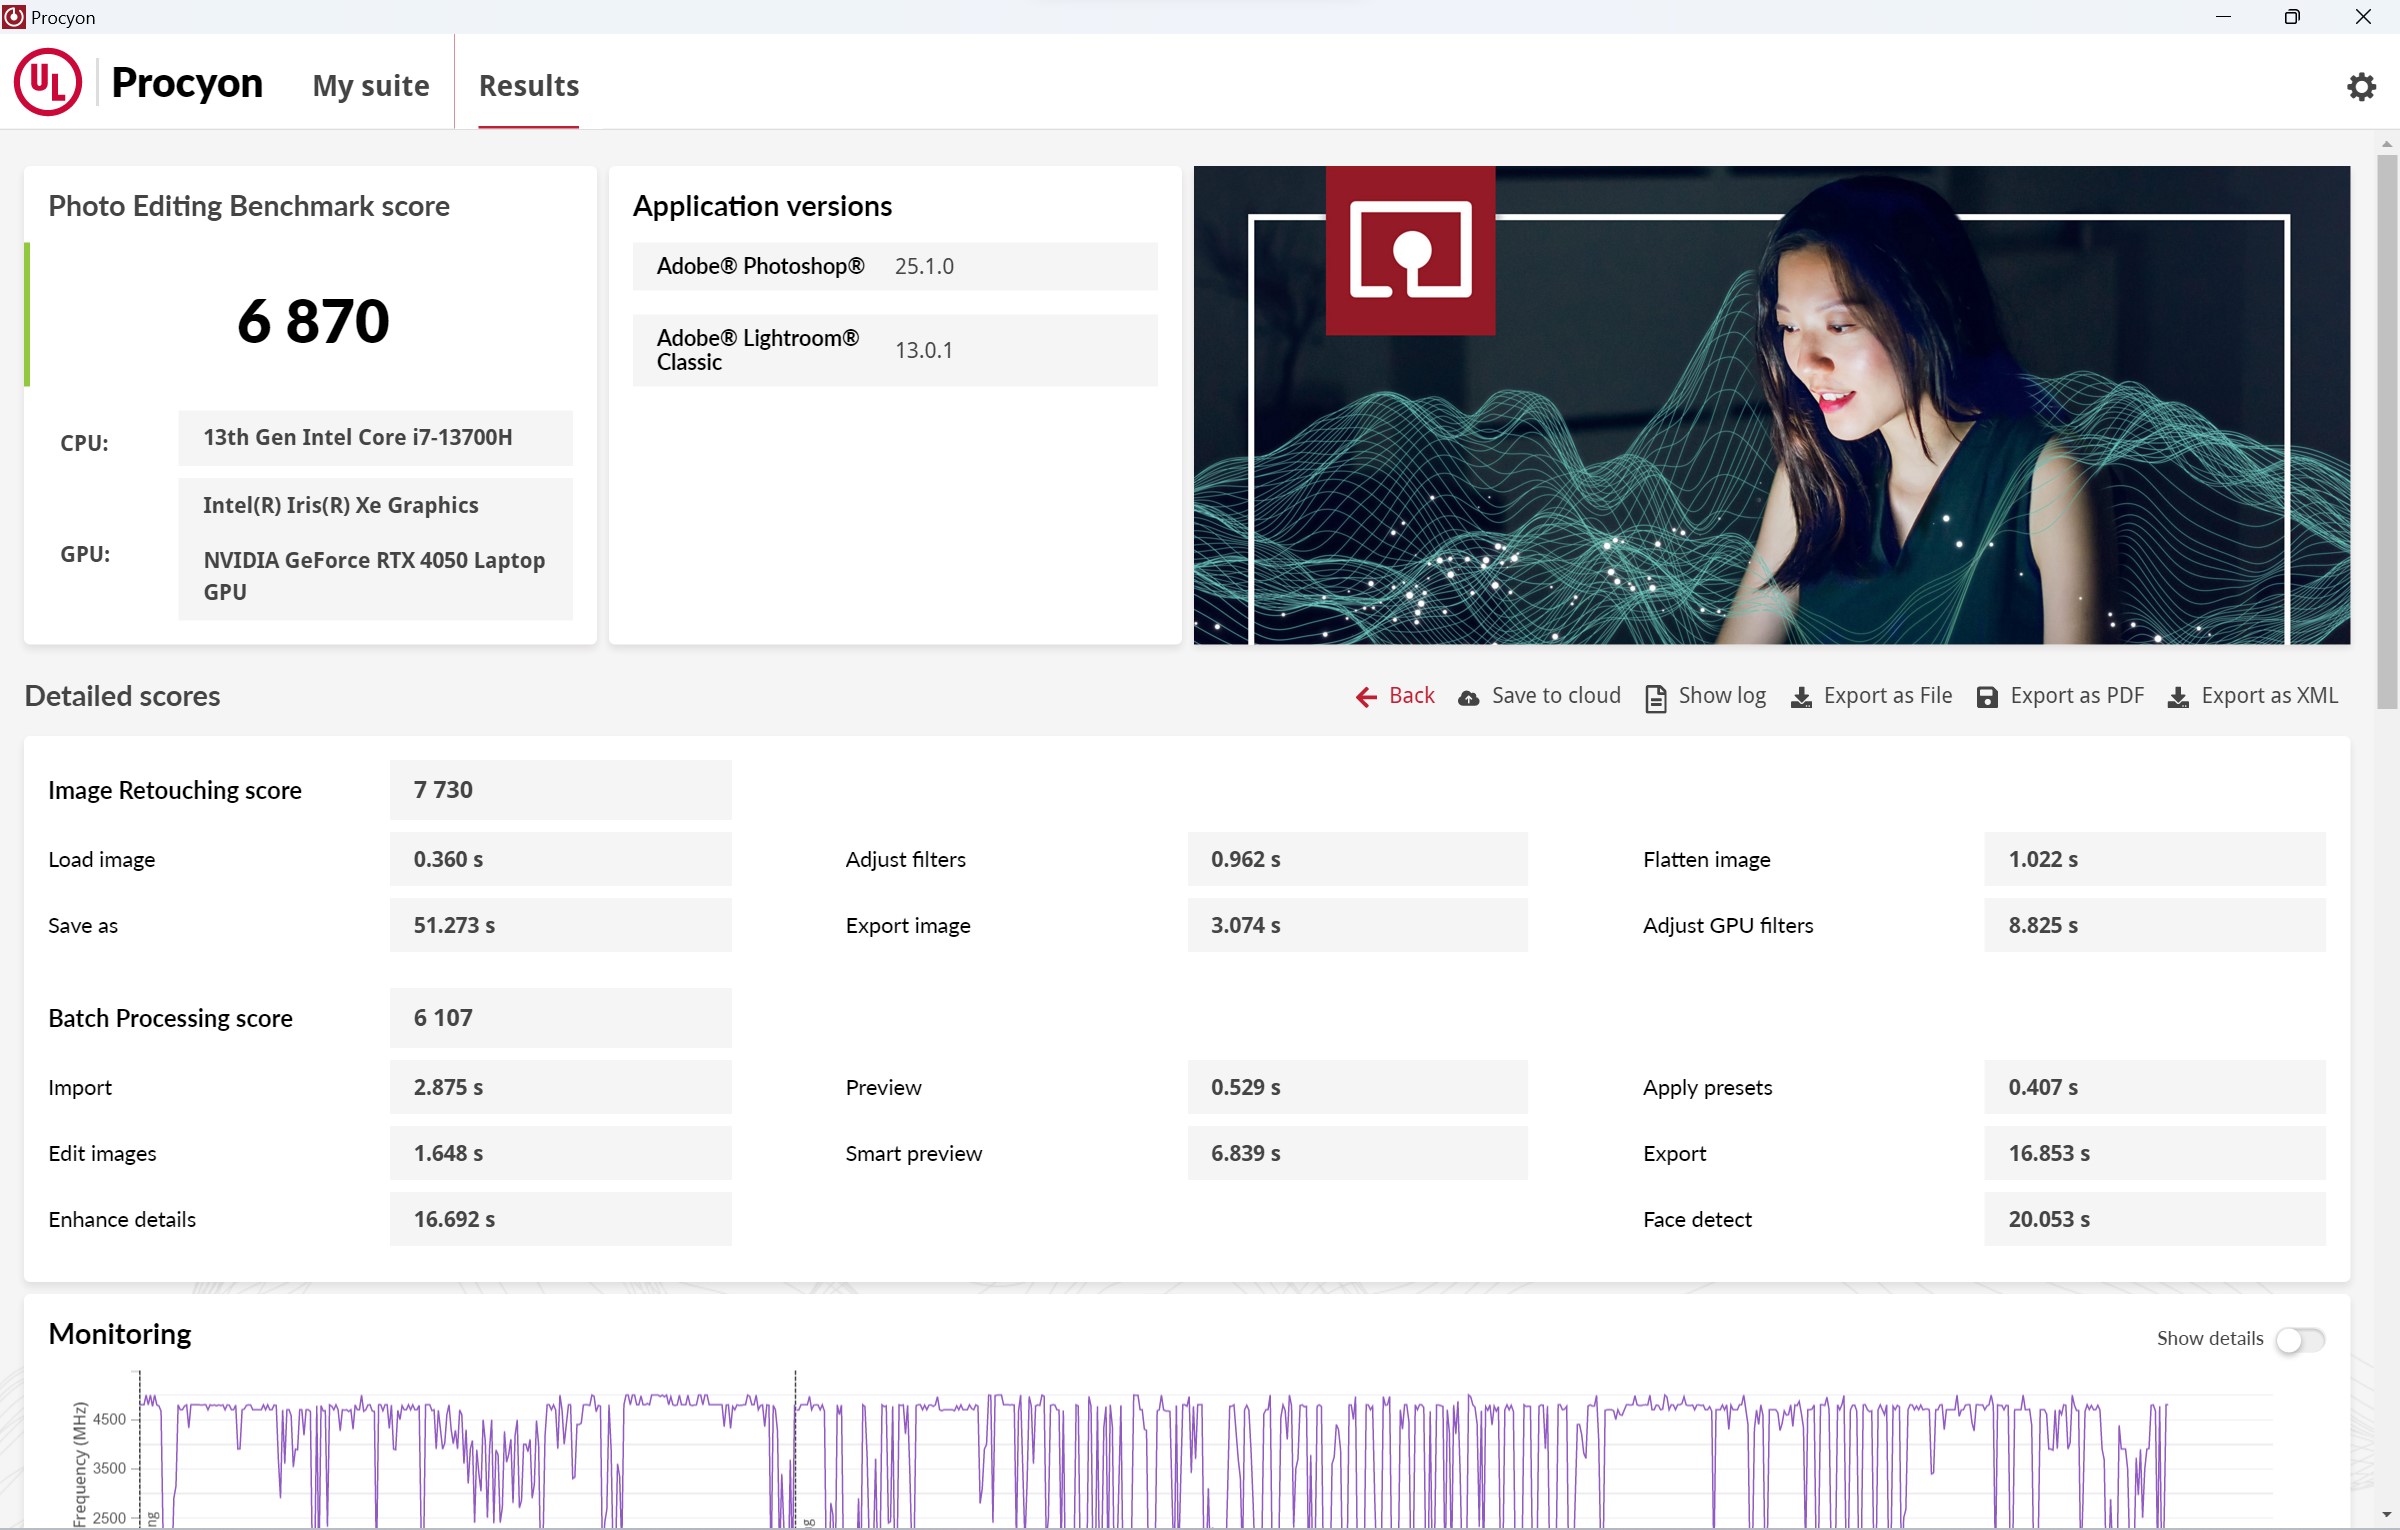The image size is (2400, 1530).
Task: Click the Export as XML download icon
Action: 2177,698
